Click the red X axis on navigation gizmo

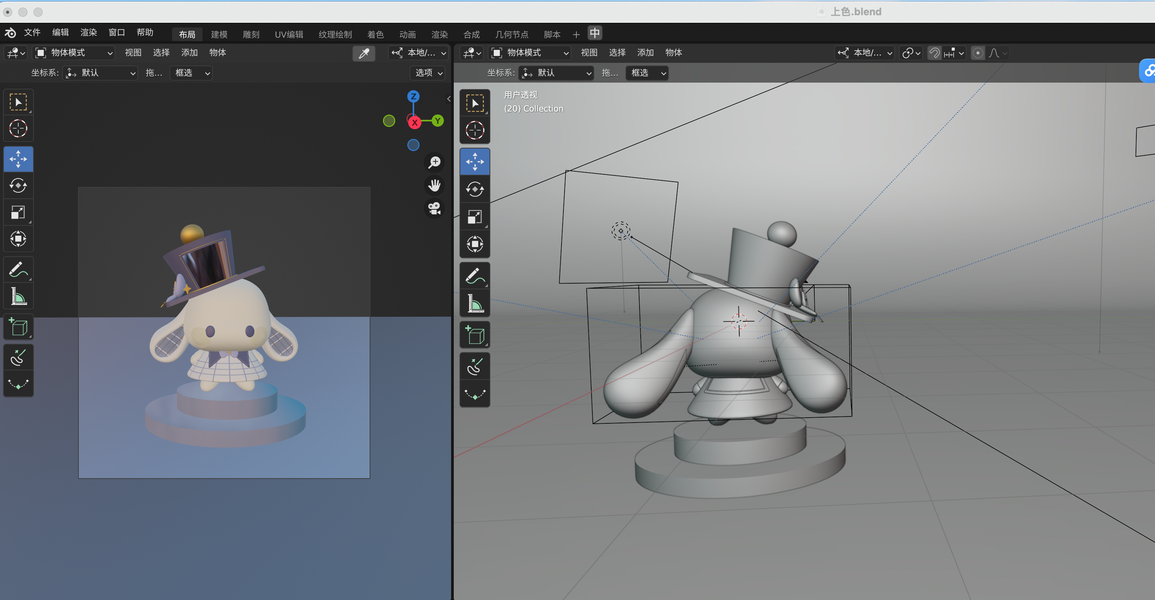415,122
